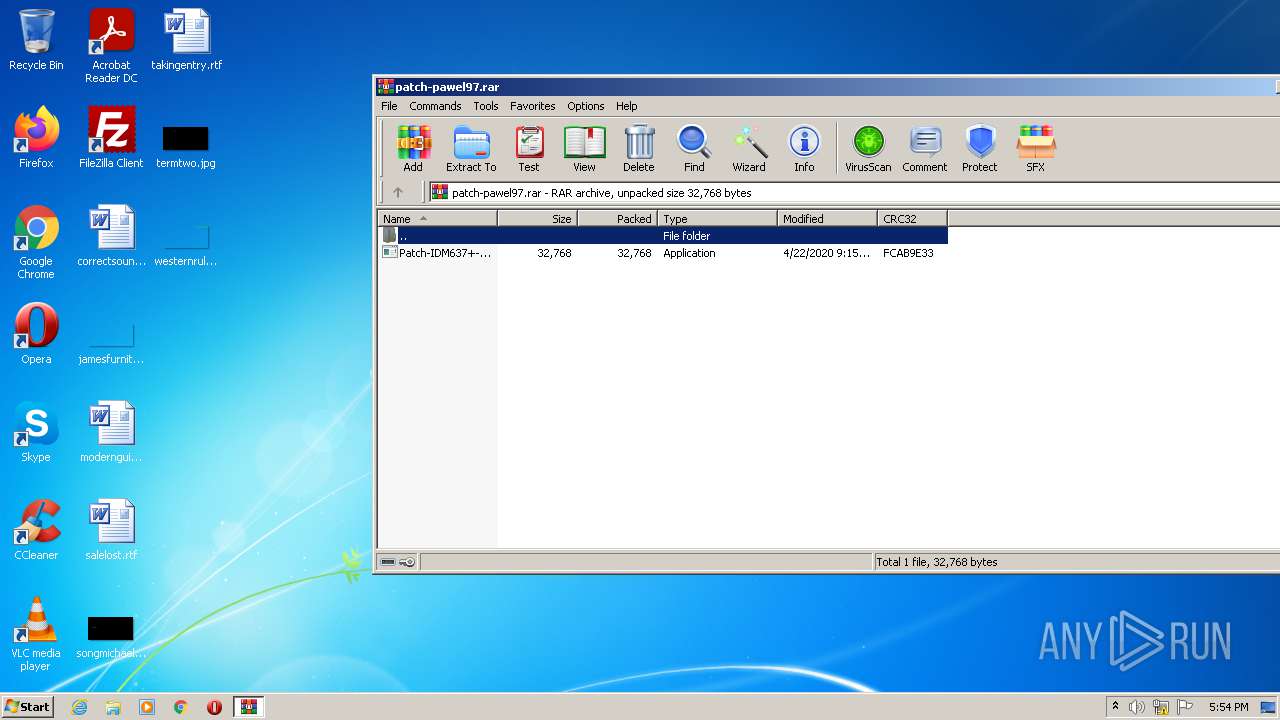Sort file list by Packed column

(x=617, y=218)
